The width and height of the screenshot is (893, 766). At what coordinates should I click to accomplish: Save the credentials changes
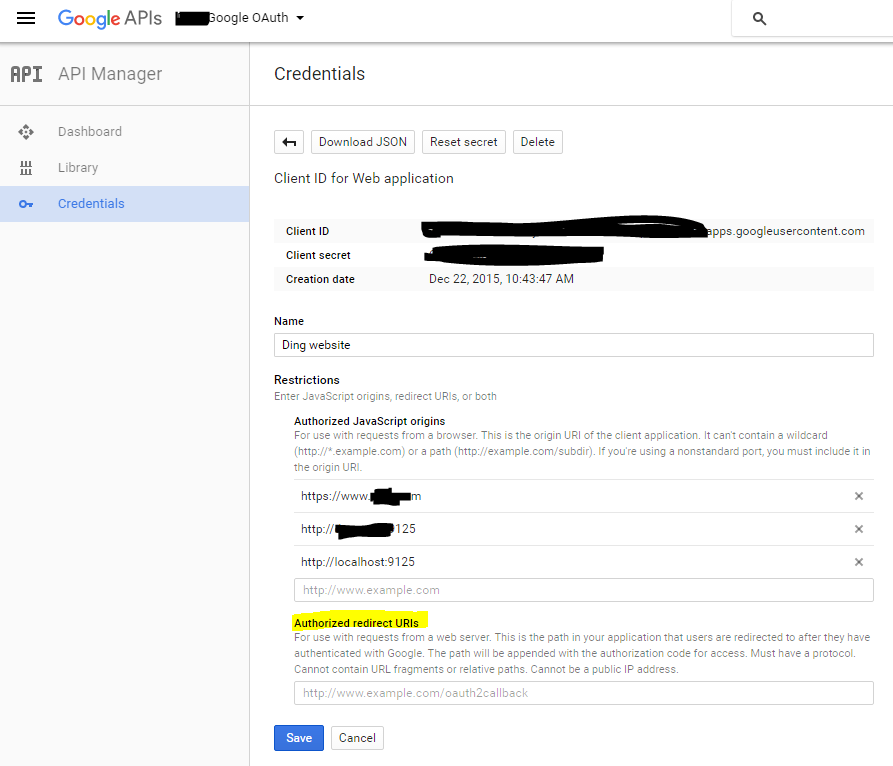click(x=299, y=738)
